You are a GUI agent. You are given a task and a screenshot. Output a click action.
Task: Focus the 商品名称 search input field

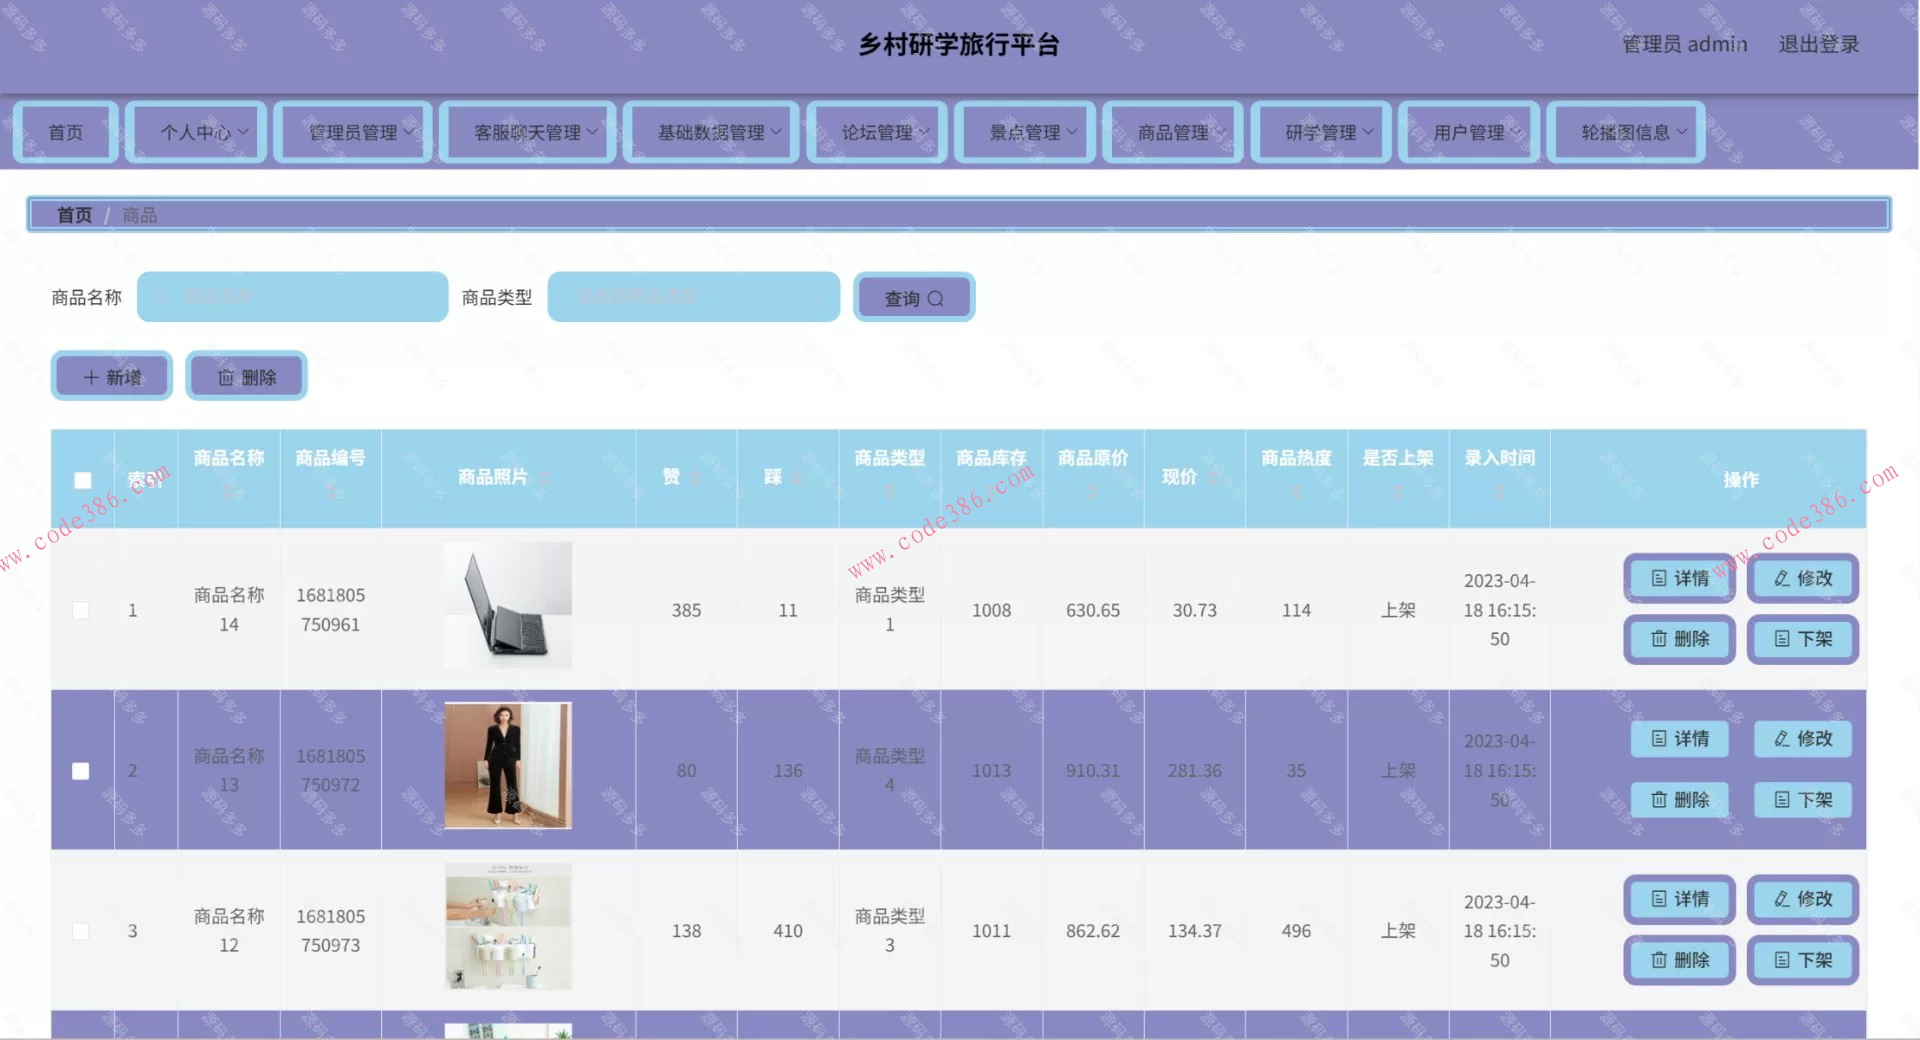(x=292, y=297)
